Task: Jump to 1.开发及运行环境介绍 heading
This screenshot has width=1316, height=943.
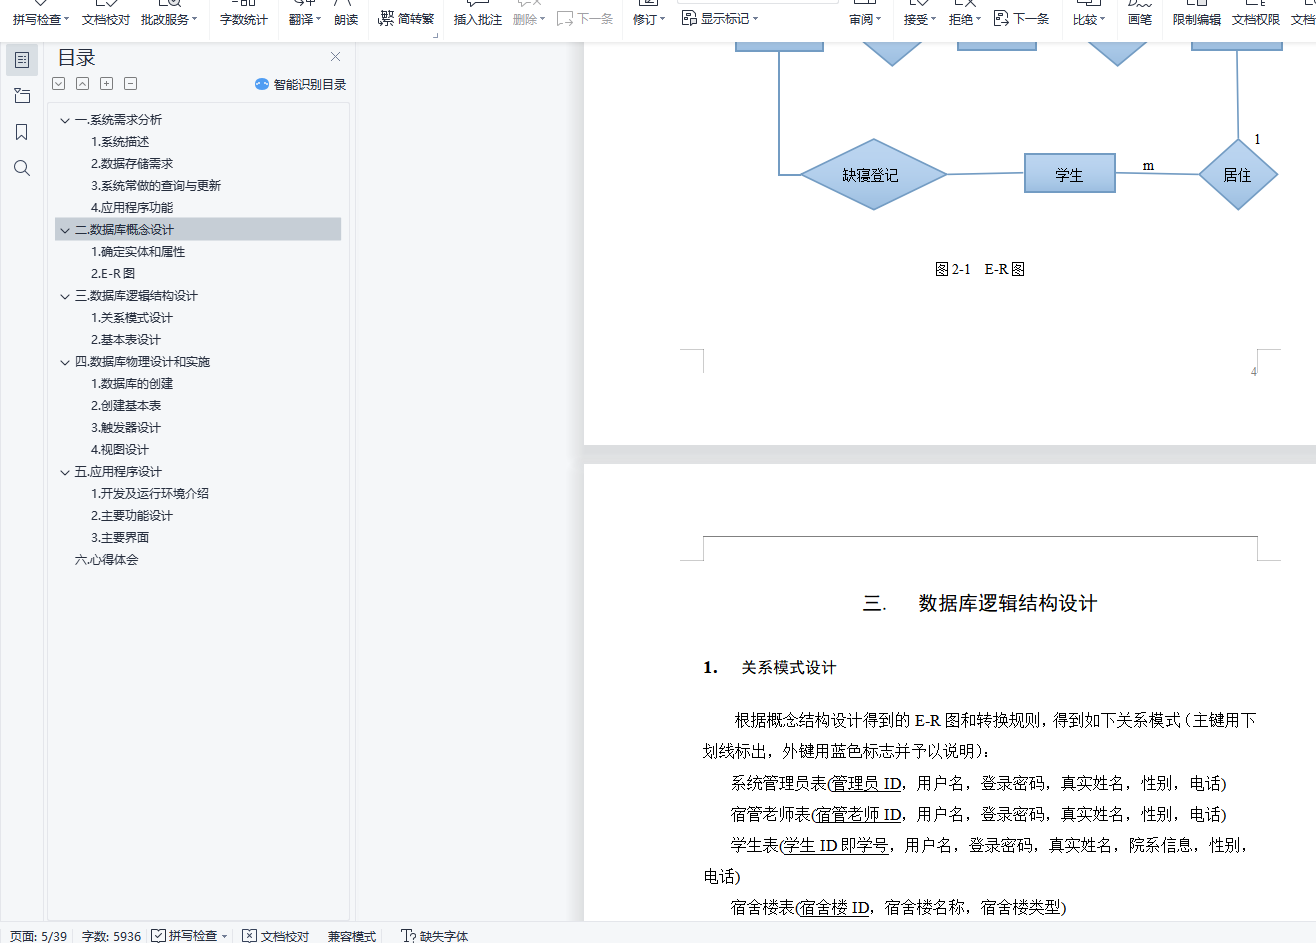Action: tap(150, 494)
